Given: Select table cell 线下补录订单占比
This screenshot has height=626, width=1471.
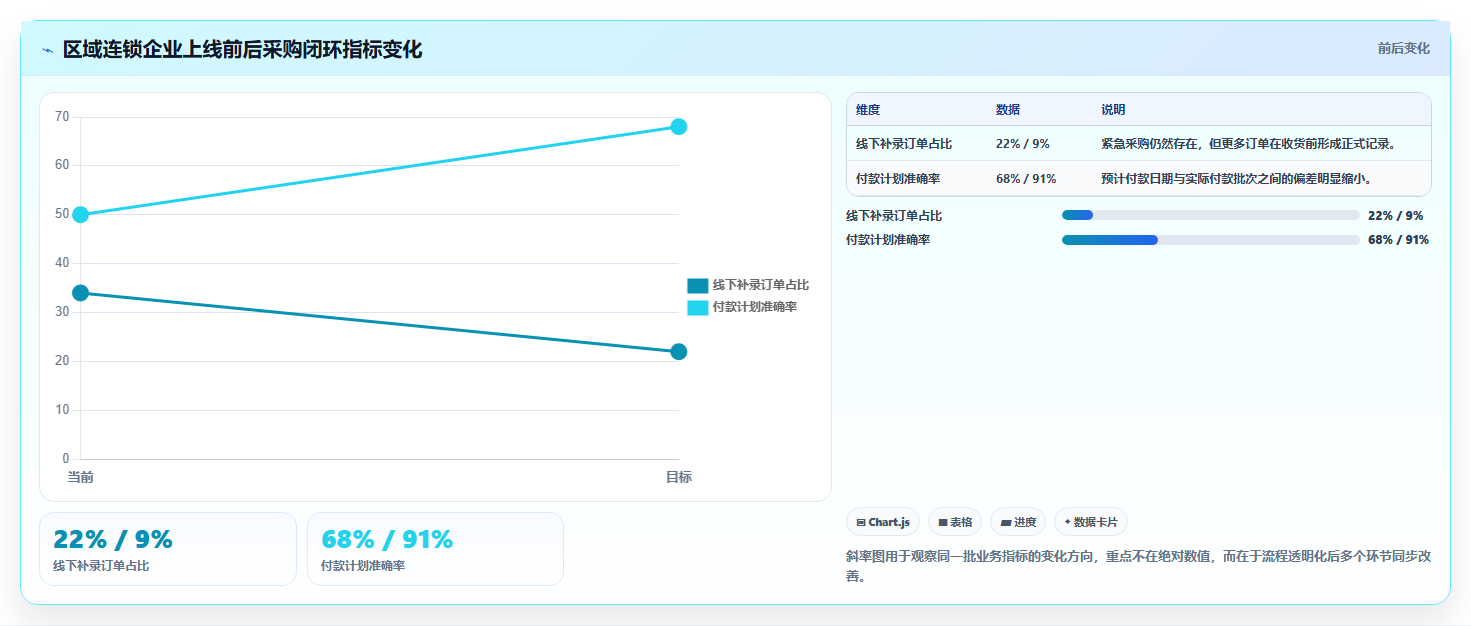Looking at the screenshot, I should pos(904,144).
